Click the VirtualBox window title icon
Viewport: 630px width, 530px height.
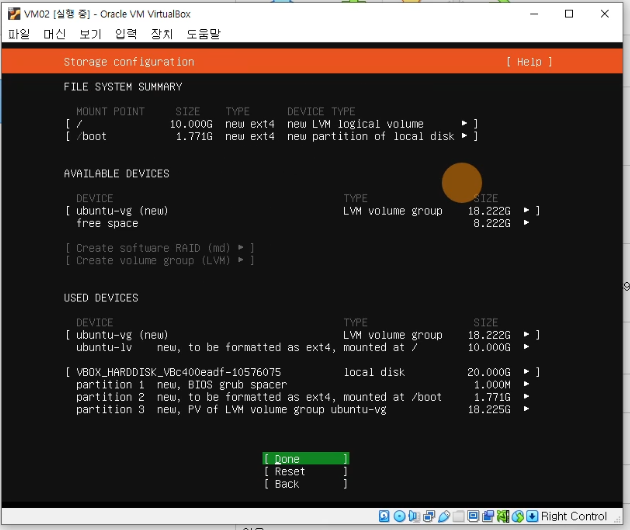[x=14, y=14]
